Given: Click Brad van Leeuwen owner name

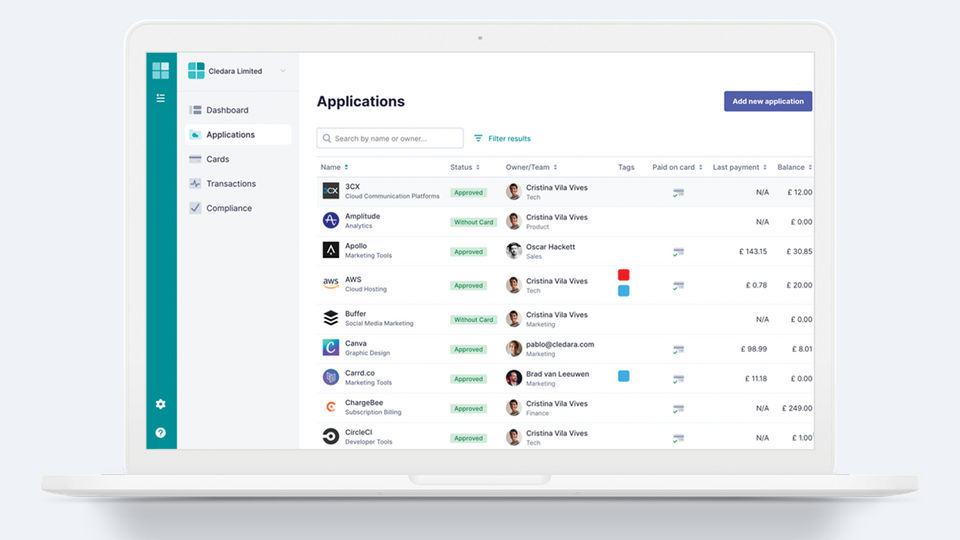Looking at the screenshot, I should [x=557, y=374].
